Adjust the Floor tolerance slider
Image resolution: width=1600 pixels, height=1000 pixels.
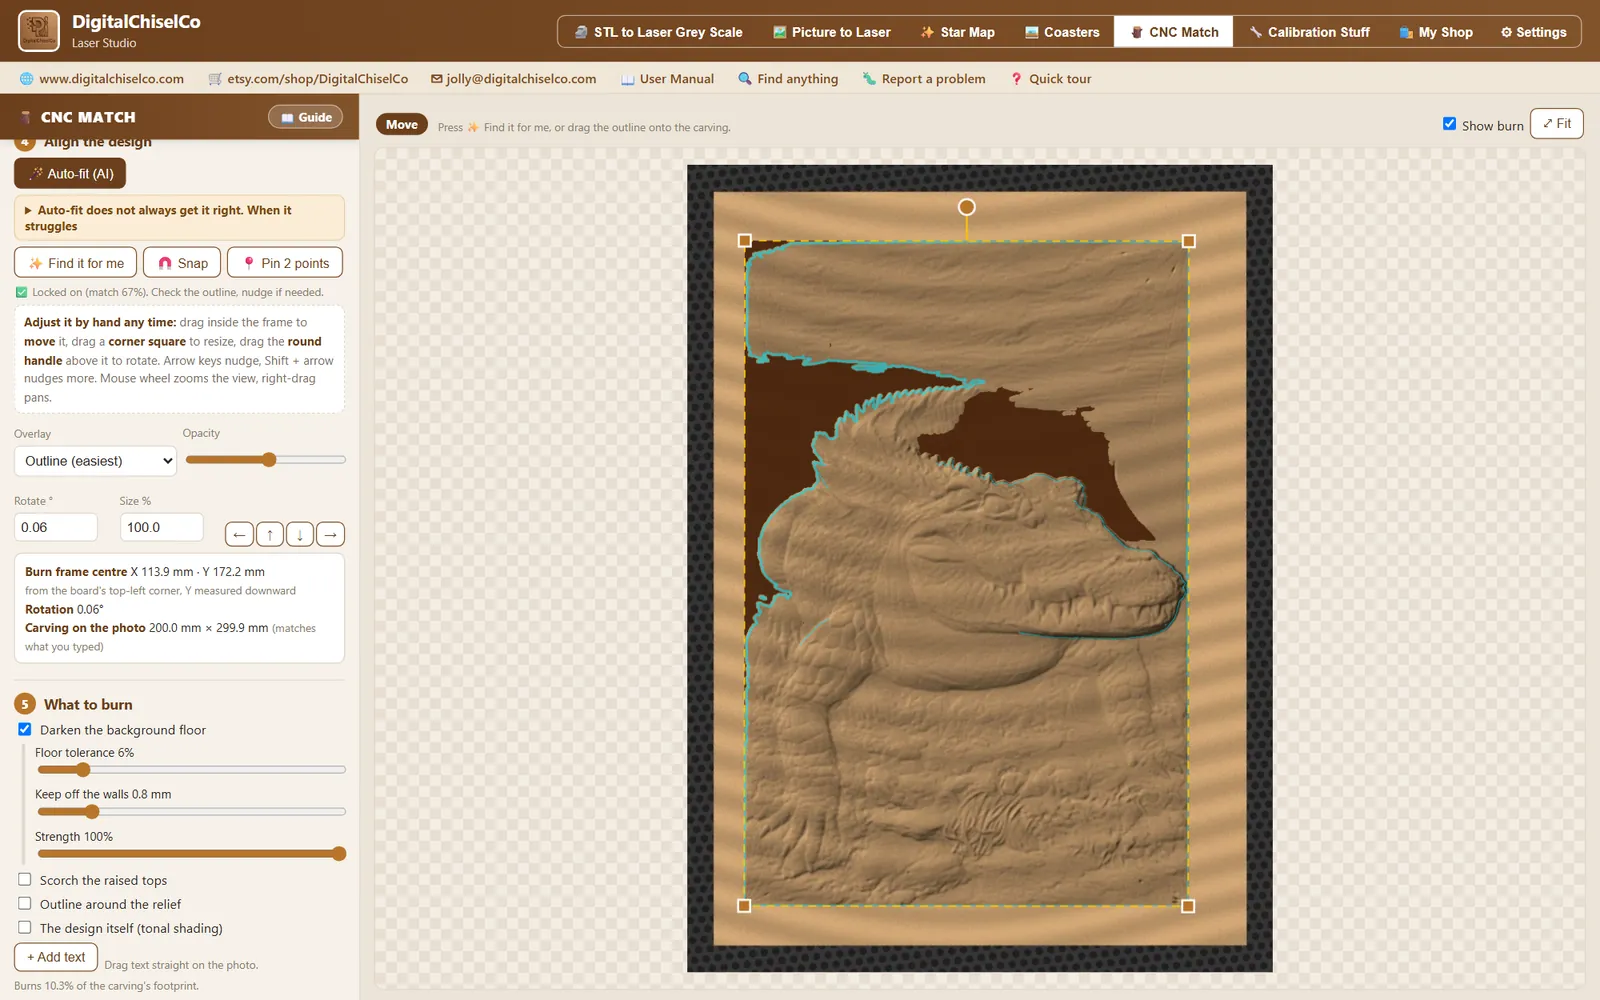point(191,770)
